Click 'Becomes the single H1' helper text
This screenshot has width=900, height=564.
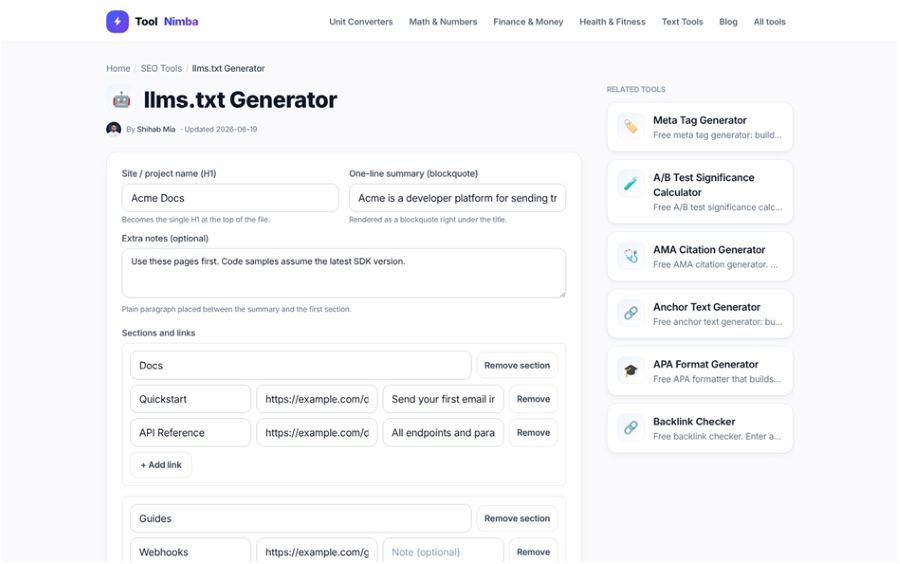195,219
